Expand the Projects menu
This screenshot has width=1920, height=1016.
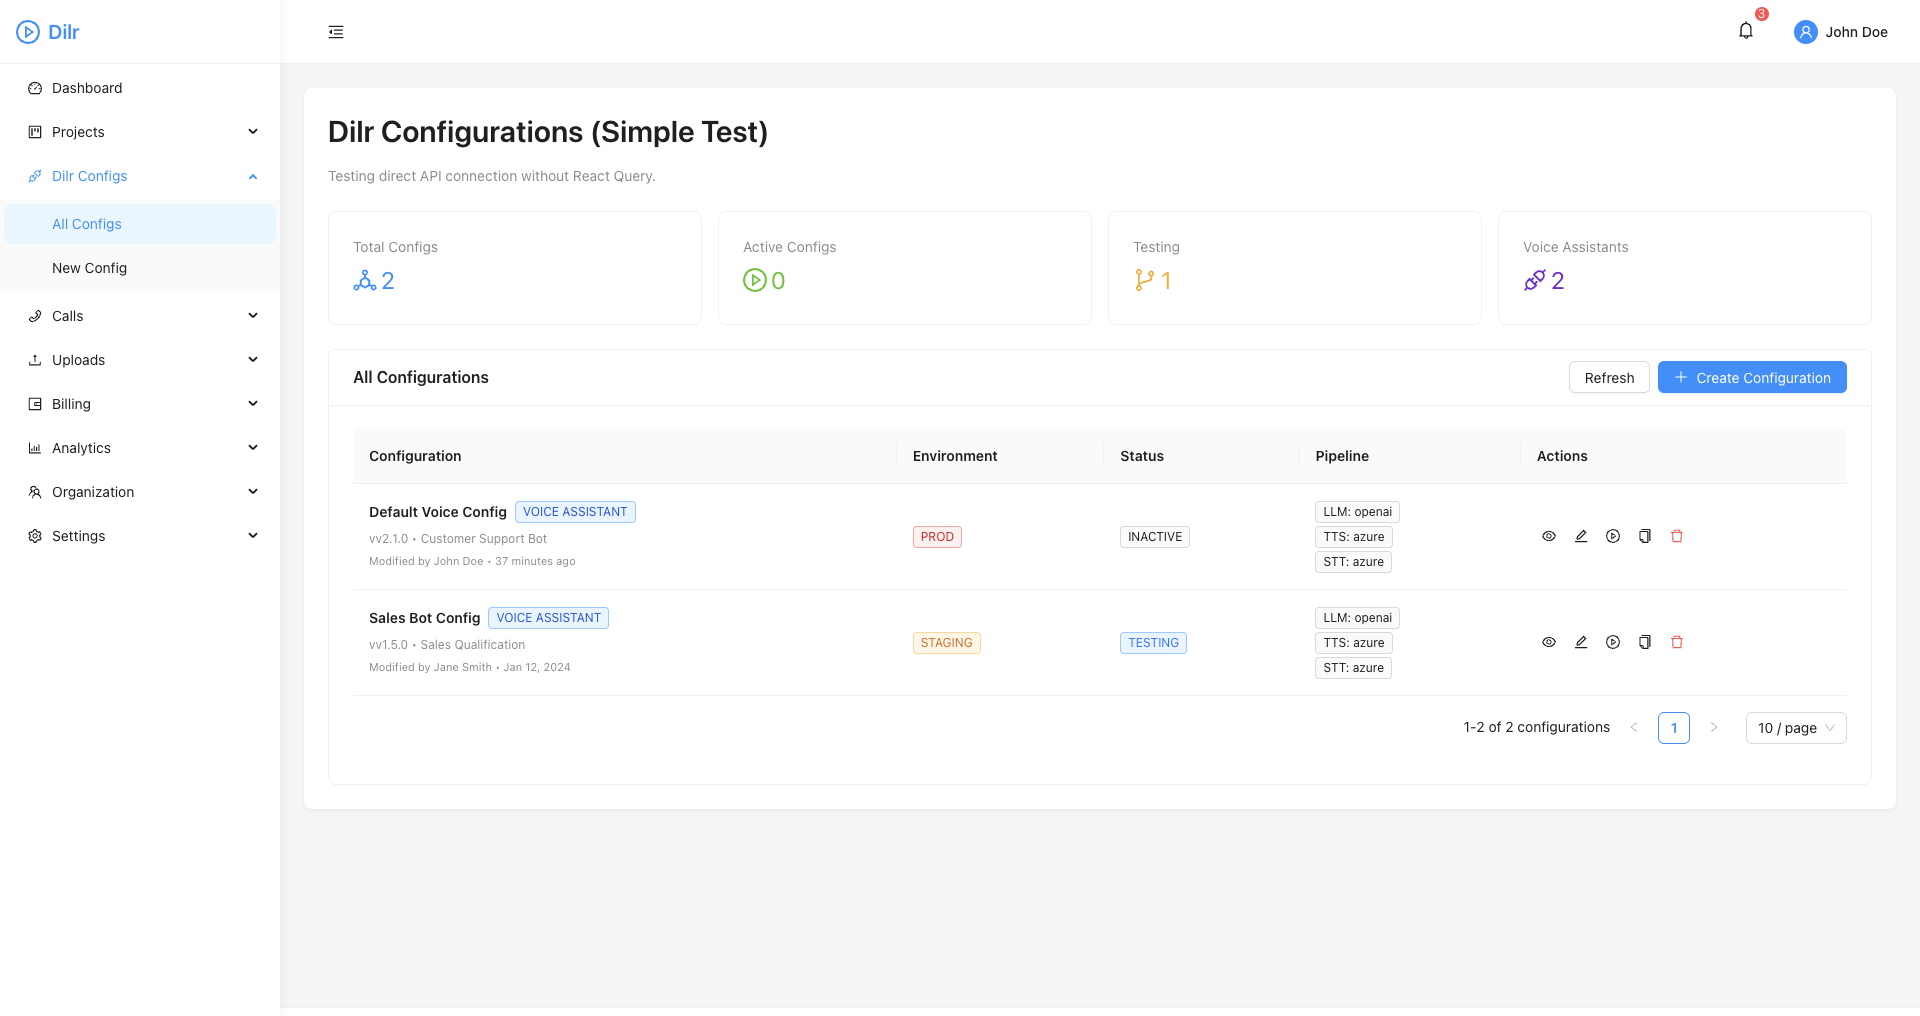140,132
